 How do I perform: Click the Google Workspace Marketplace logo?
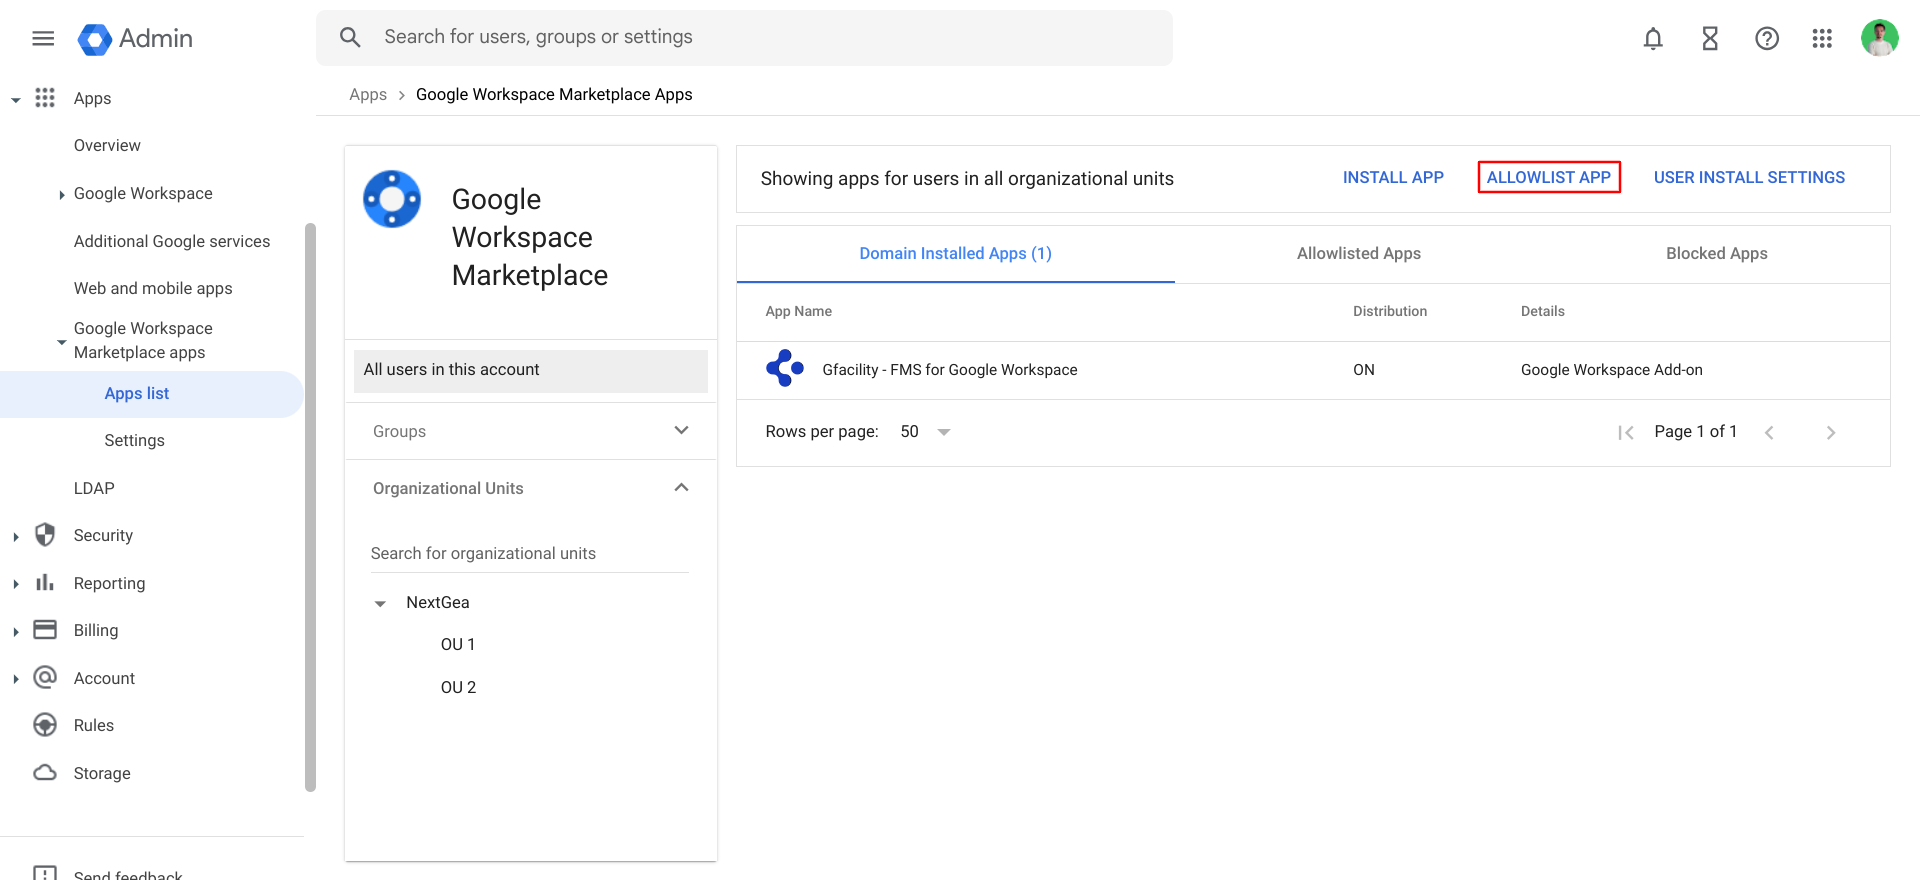(x=392, y=199)
